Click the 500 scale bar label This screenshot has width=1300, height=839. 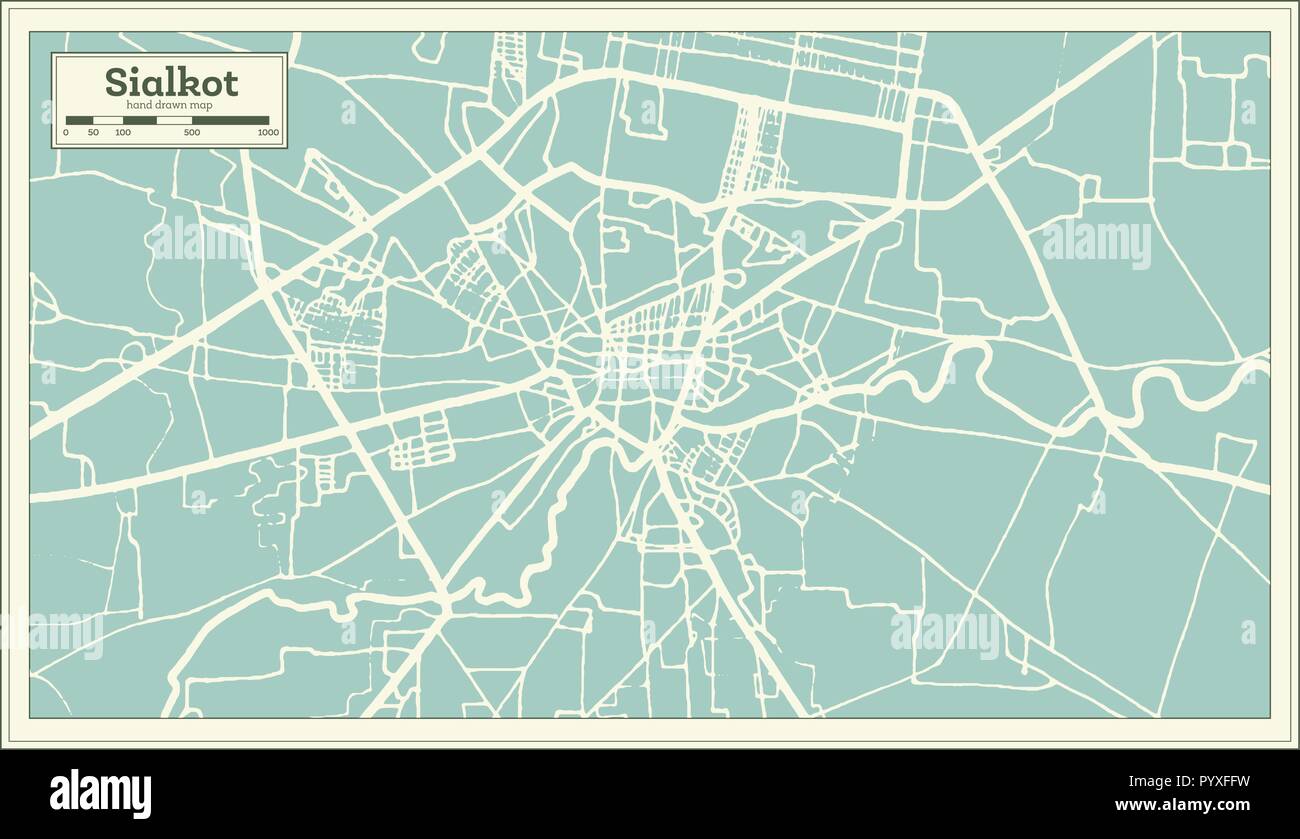pos(192,132)
